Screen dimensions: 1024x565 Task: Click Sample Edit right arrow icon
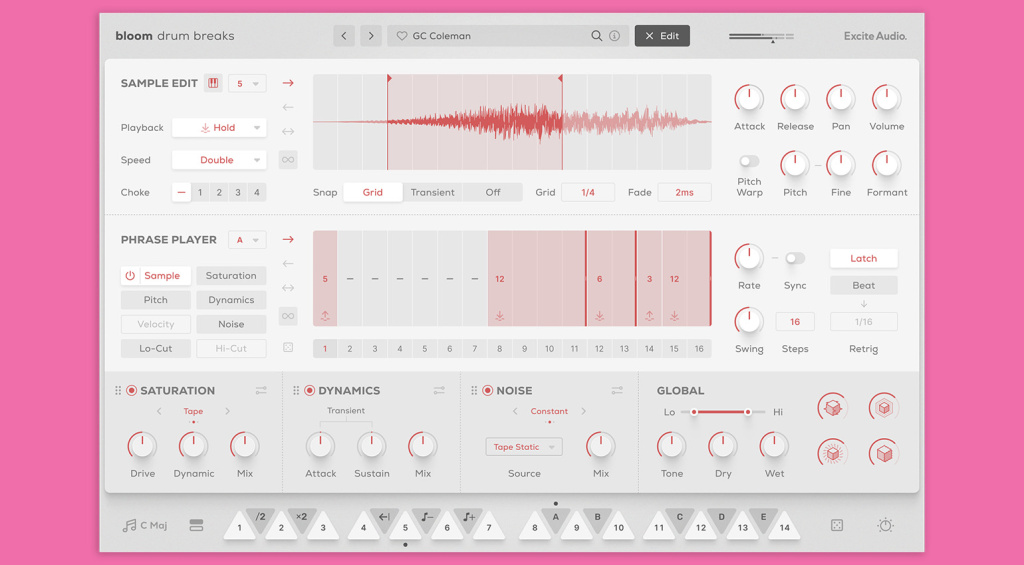288,83
